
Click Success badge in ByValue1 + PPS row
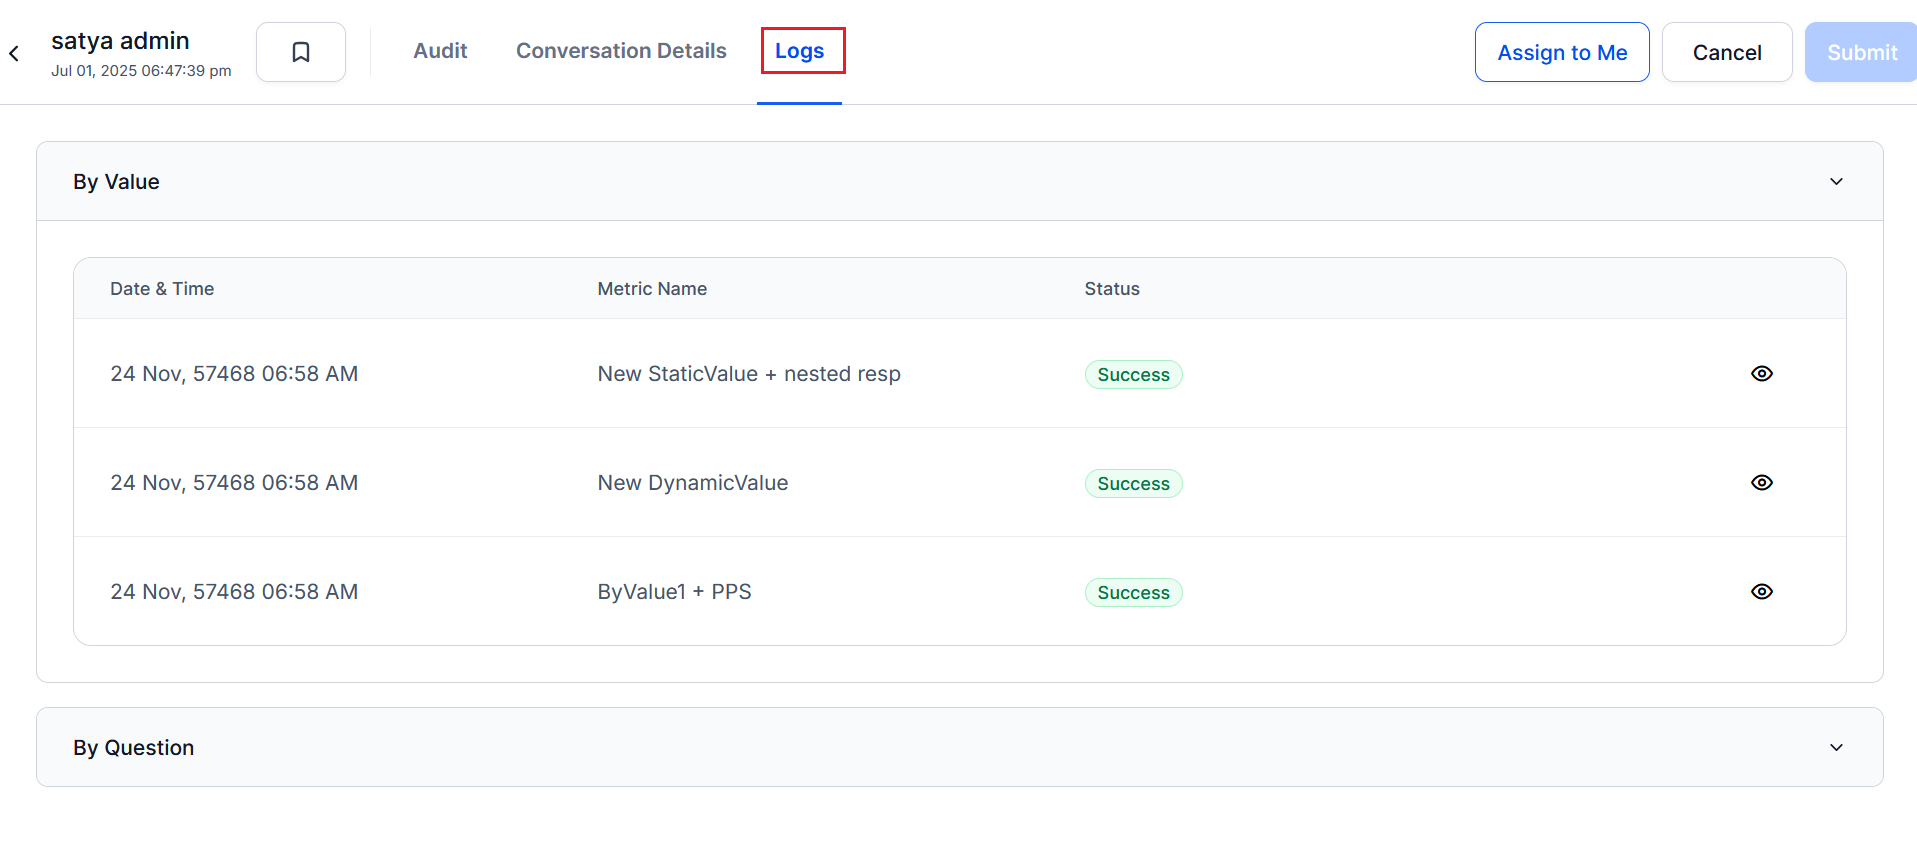1133,593
